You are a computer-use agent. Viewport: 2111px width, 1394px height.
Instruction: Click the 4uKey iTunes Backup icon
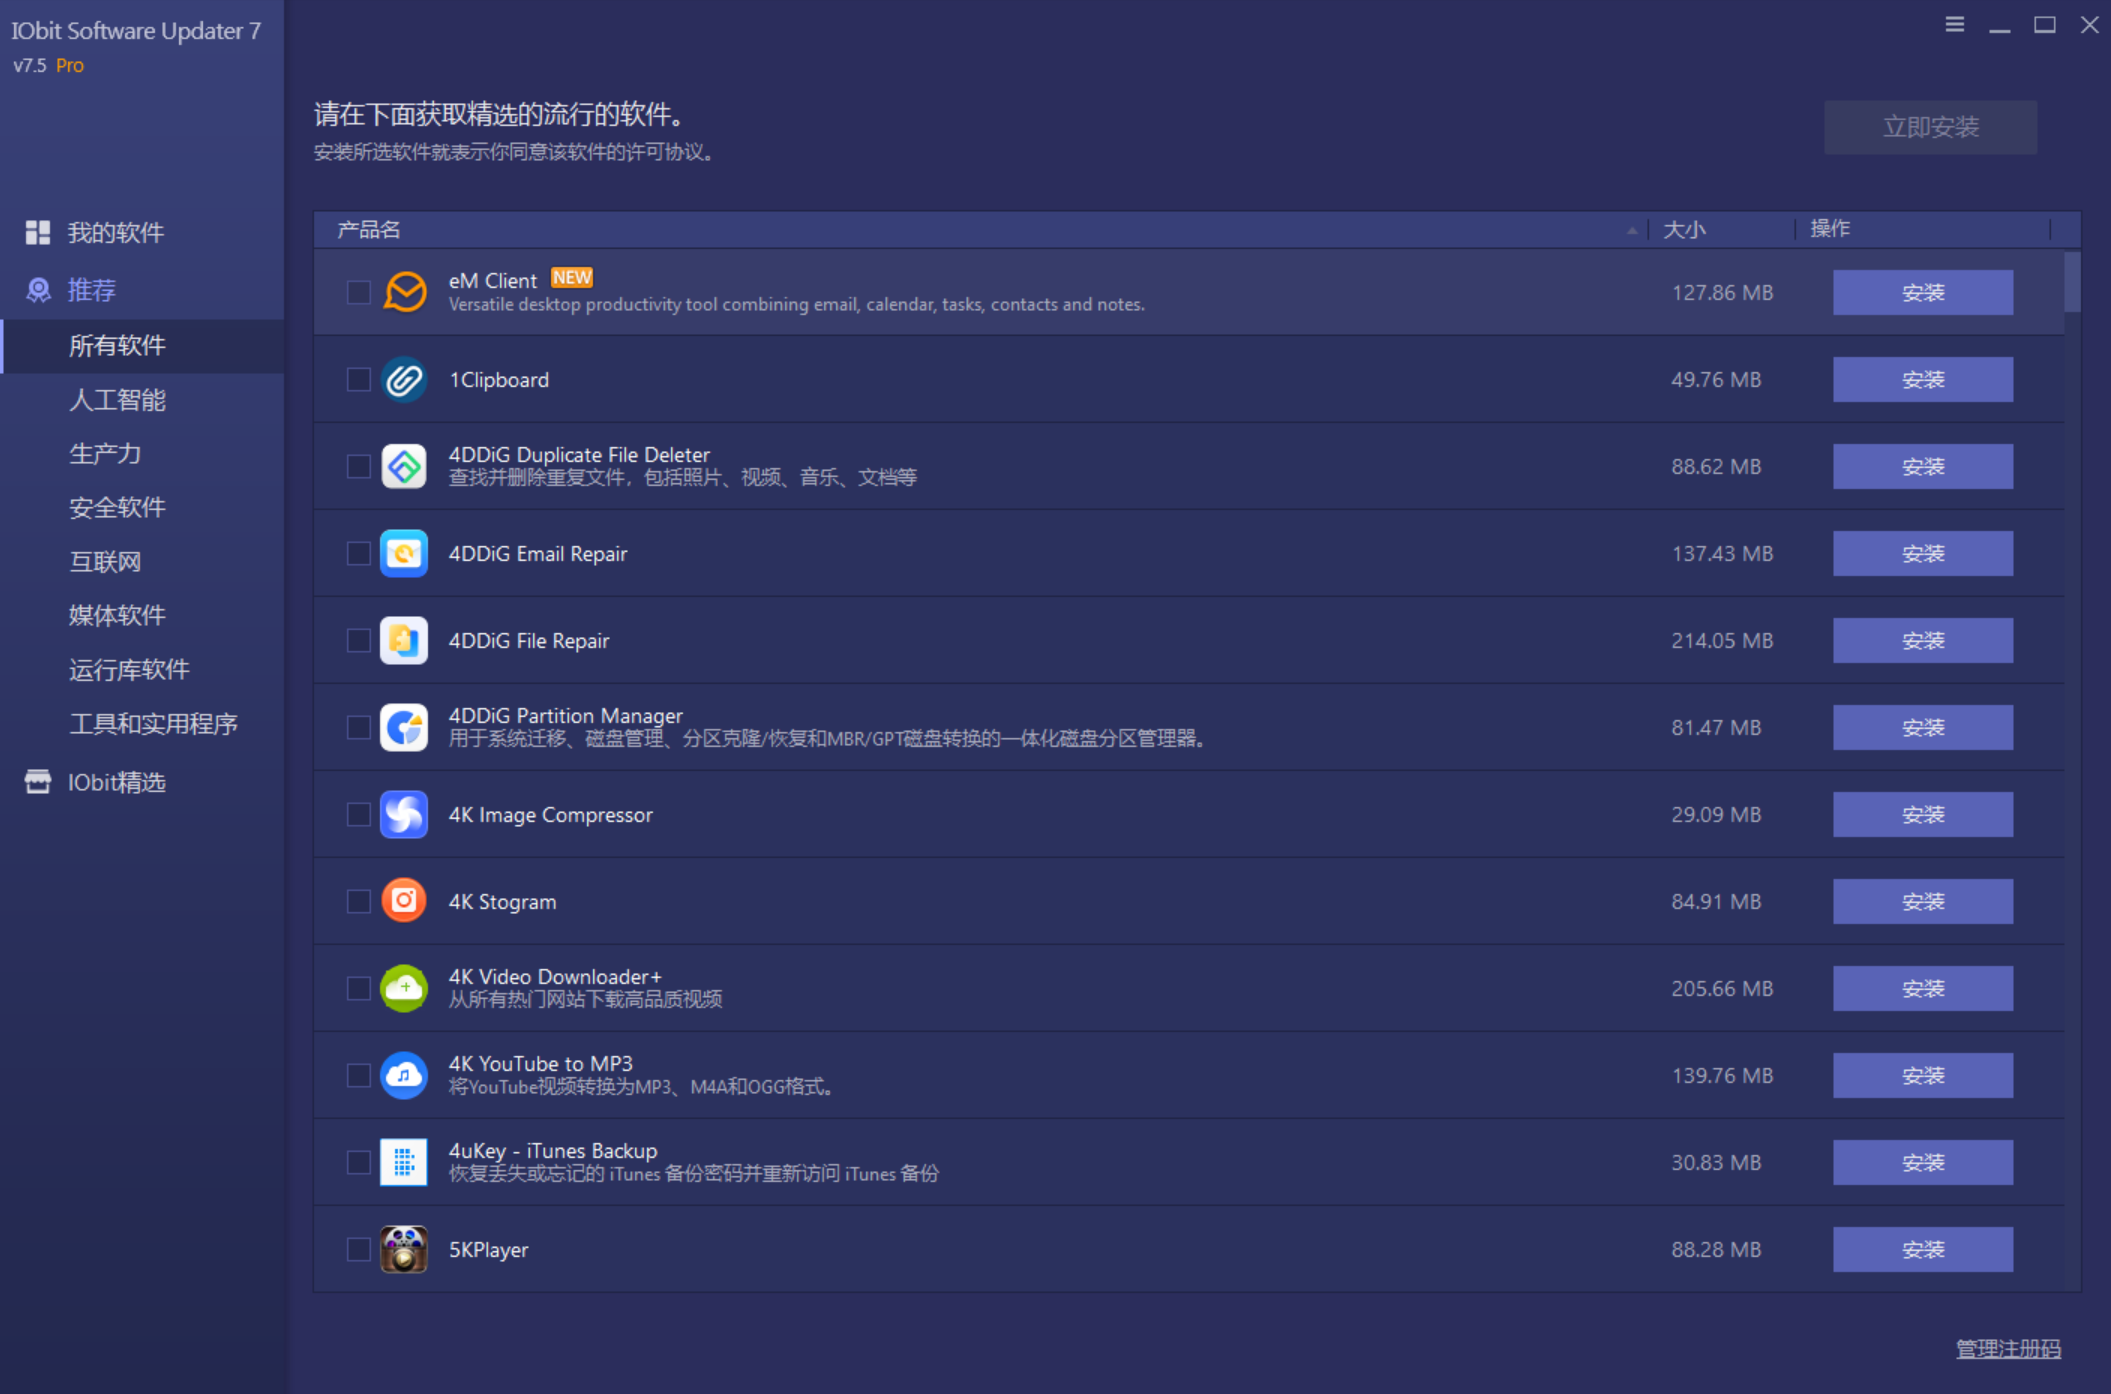(404, 1163)
